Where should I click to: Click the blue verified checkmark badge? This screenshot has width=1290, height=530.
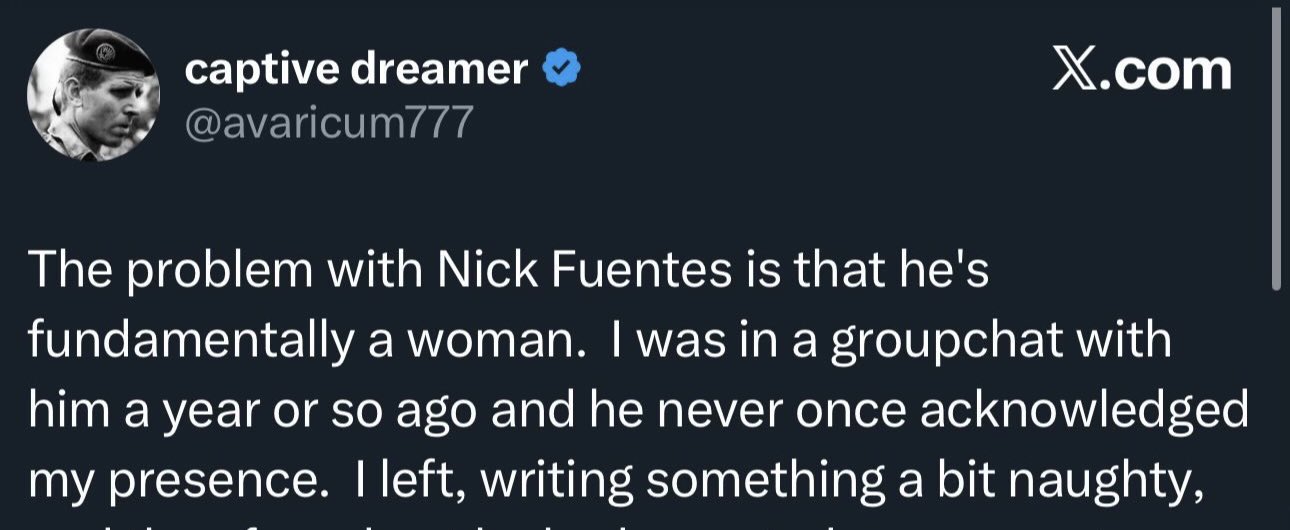(562, 70)
